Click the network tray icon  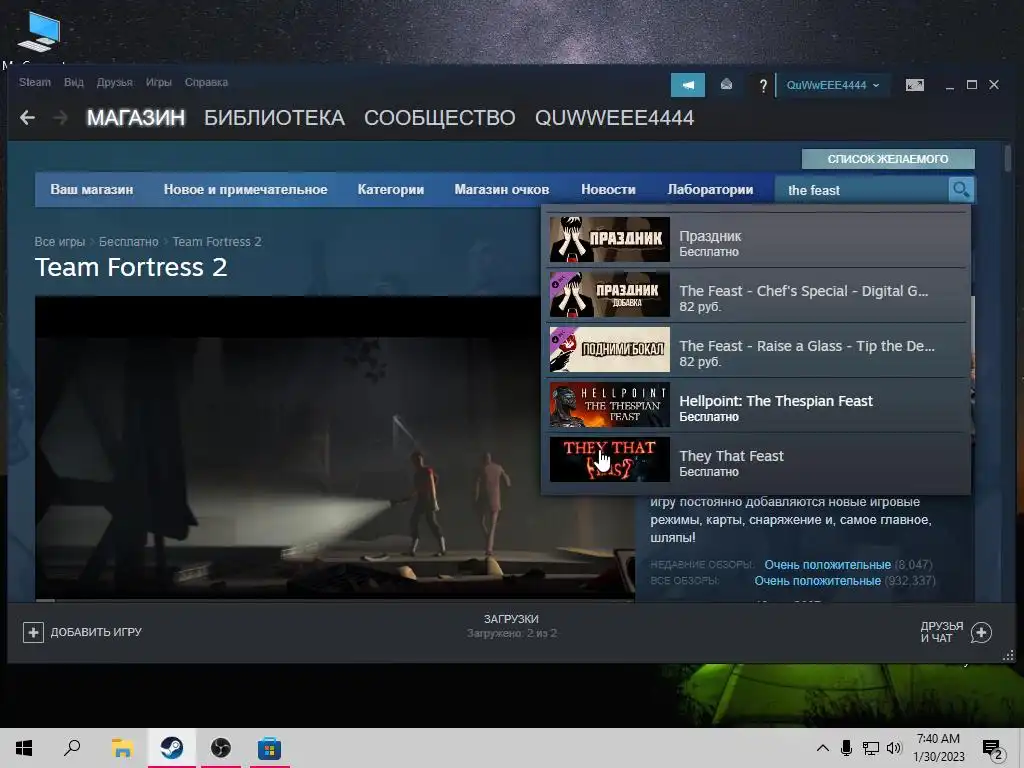870,748
